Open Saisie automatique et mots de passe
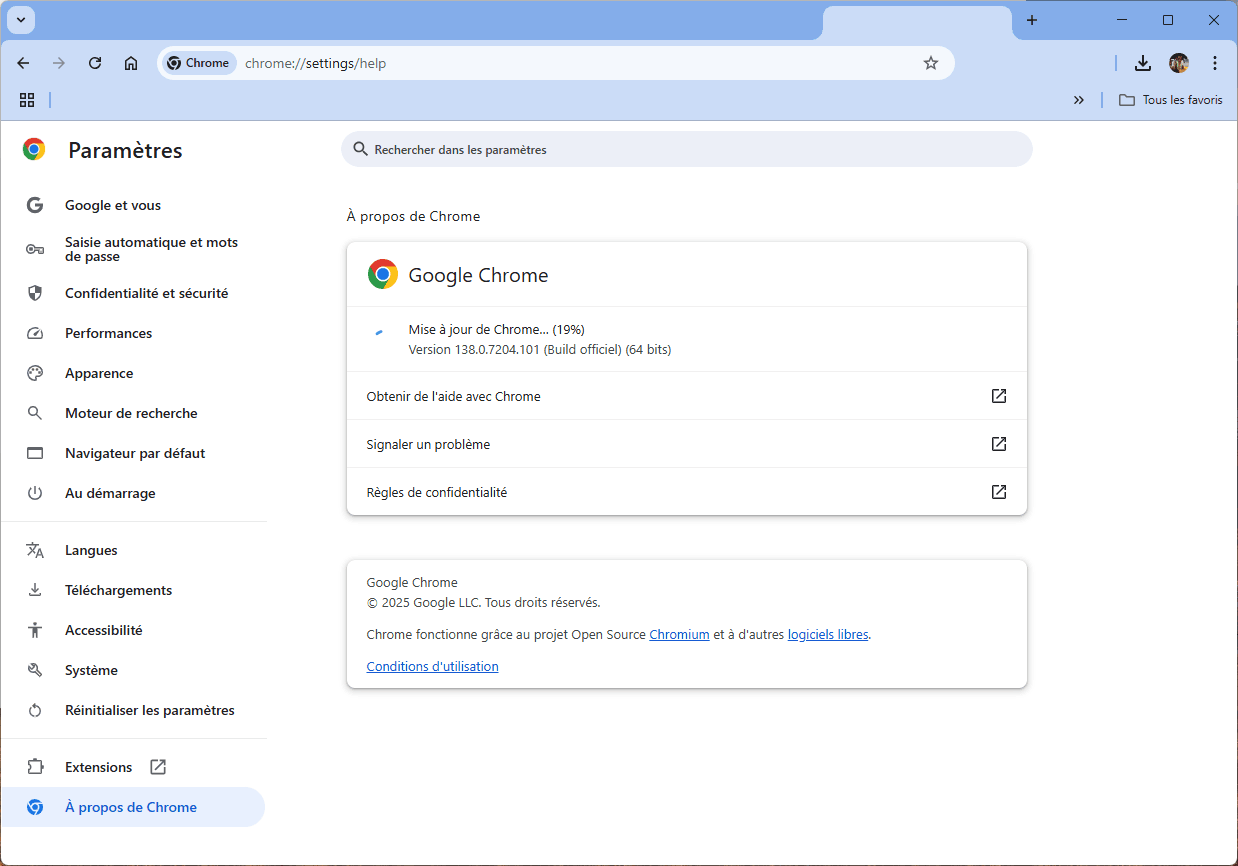The image size is (1238, 866). [x=133, y=249]
